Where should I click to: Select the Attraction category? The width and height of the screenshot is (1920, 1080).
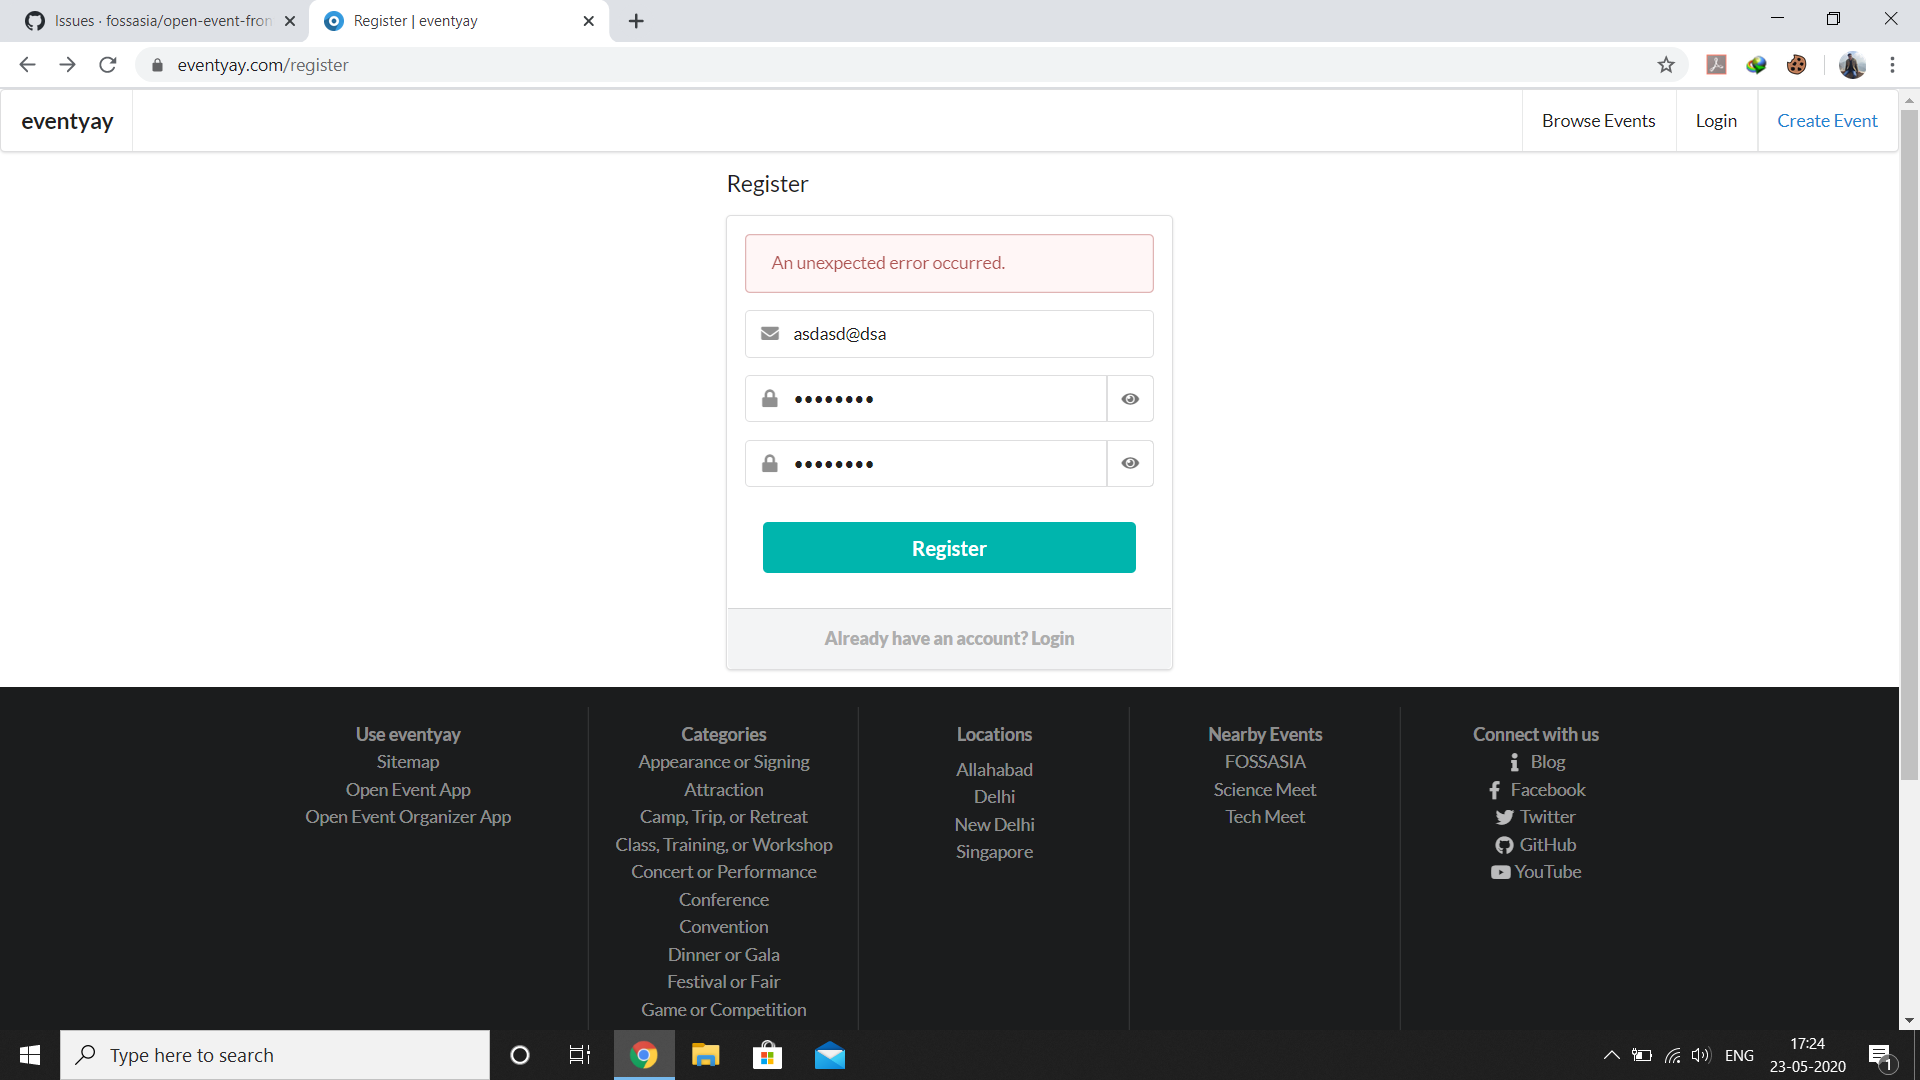pyautogui.click(x=724, y=790)
